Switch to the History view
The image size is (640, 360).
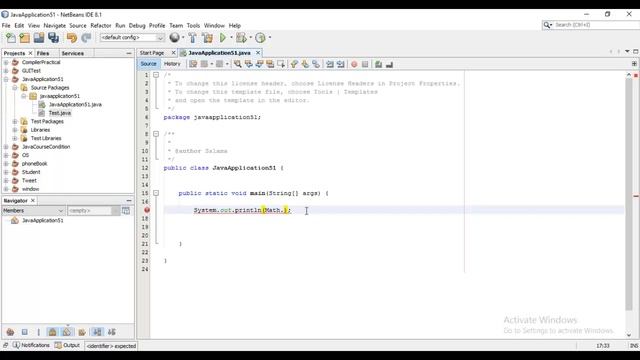coord(172,64)
